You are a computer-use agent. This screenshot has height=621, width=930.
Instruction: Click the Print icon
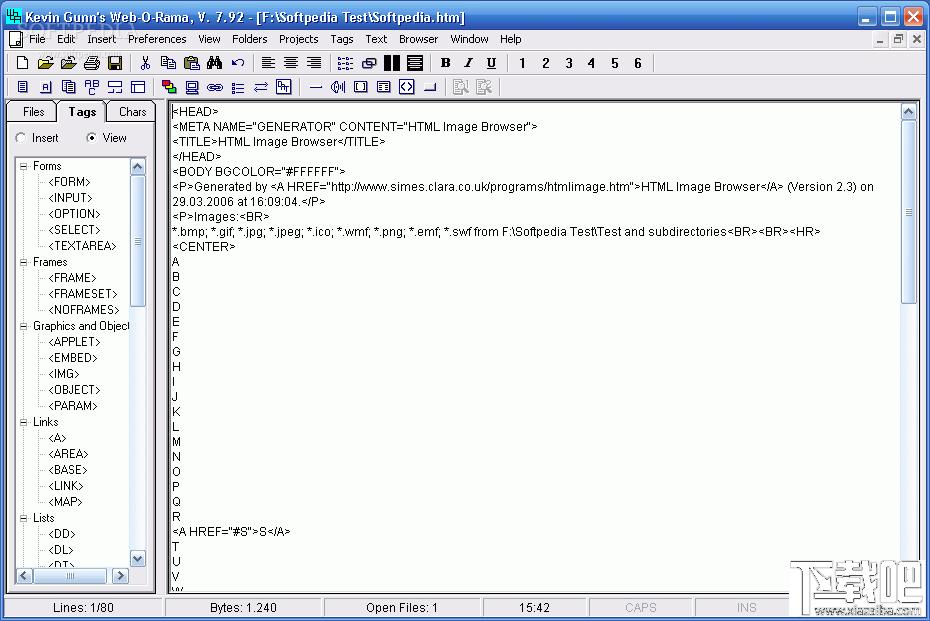[x=92, y=63]
